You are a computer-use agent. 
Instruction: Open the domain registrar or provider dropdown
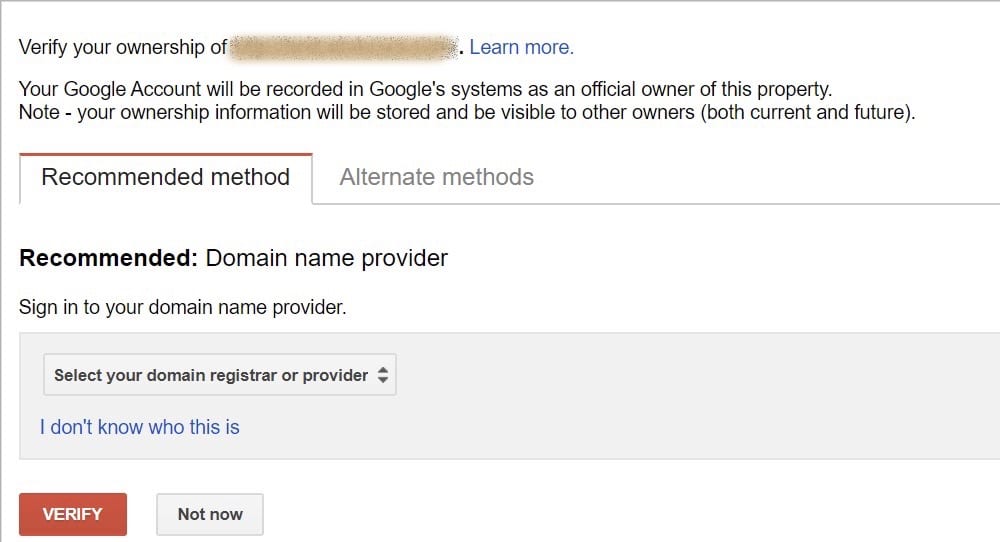click(x=220, y=375)
